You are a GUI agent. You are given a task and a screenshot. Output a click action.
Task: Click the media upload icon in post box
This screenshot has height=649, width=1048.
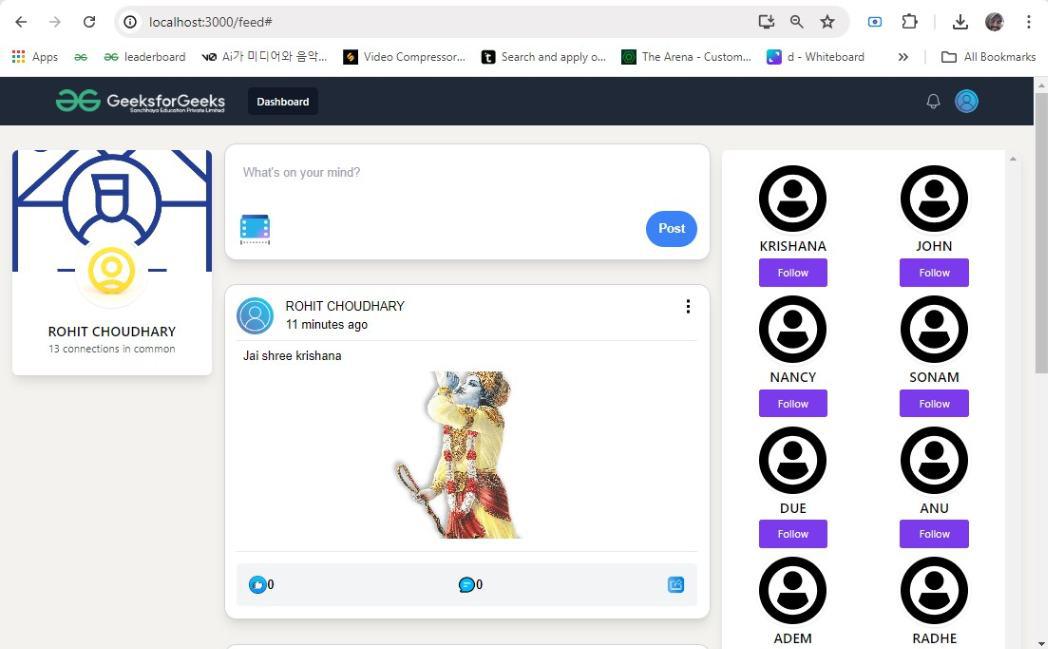(x=255, y=229)
